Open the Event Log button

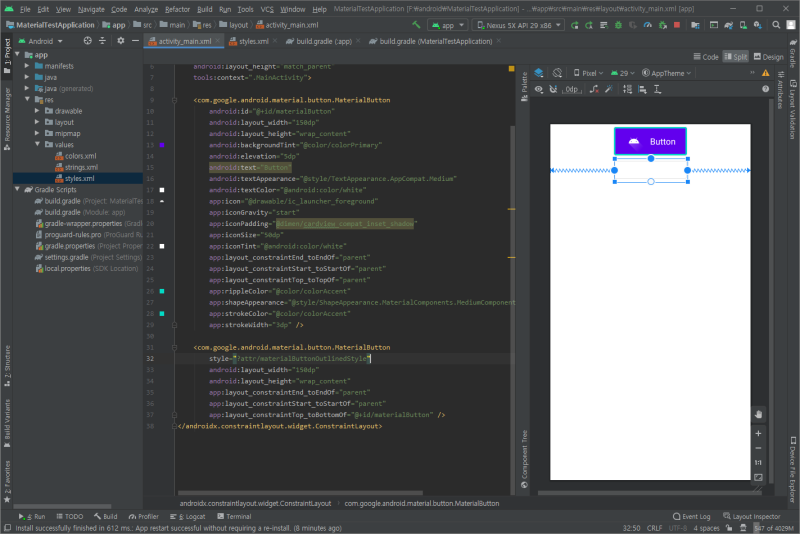[689, 516]
